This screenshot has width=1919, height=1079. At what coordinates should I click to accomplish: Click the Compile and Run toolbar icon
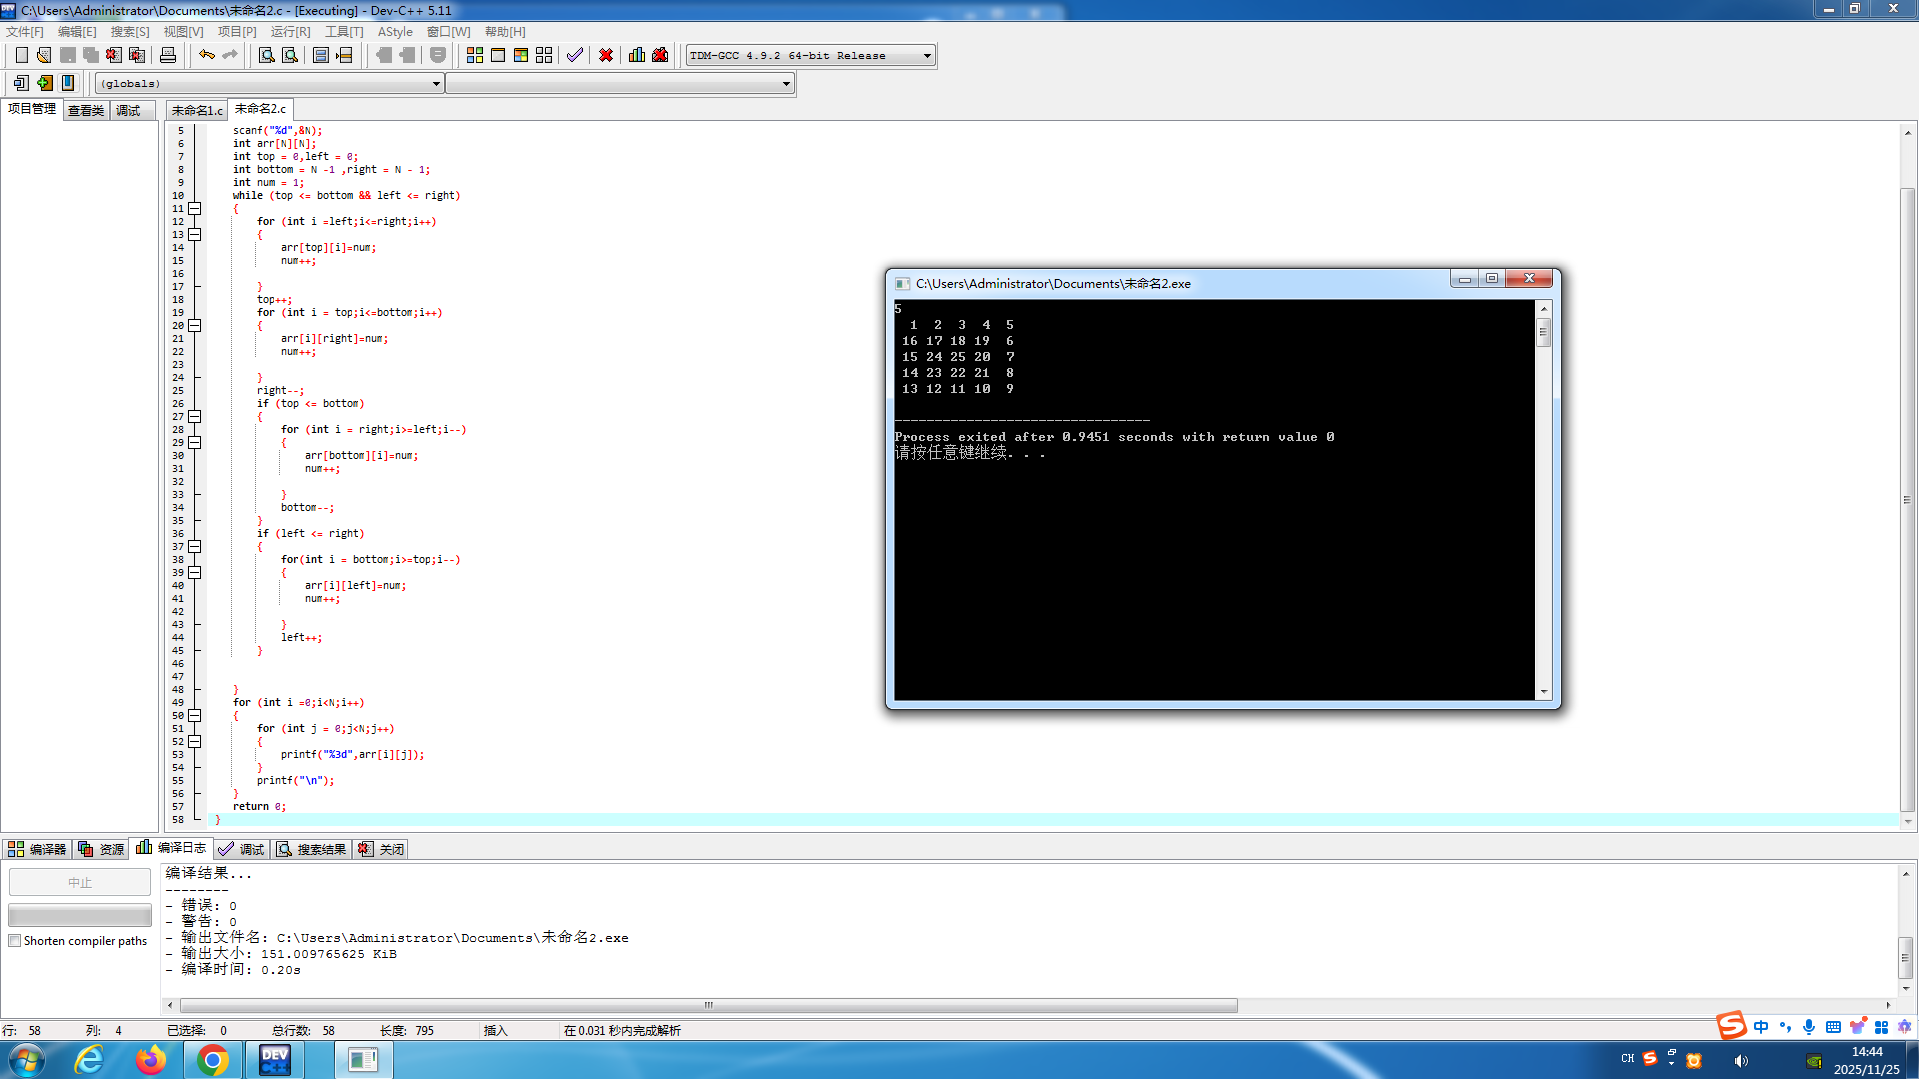pyautogui.click(x=521, y=55)
